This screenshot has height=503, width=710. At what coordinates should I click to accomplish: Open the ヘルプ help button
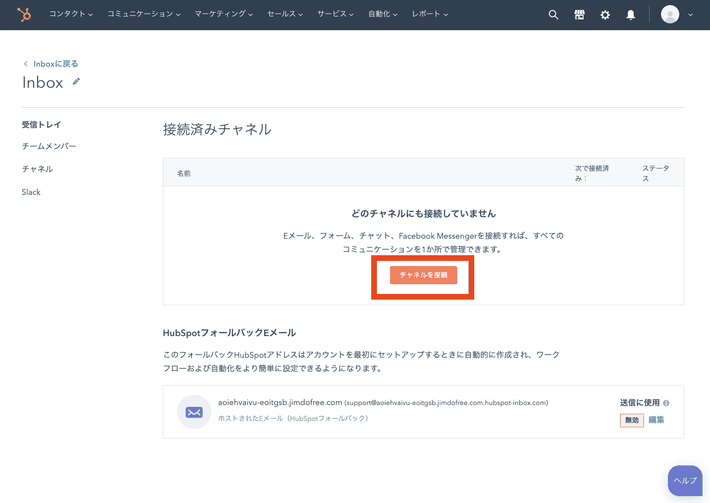[685, 480]
